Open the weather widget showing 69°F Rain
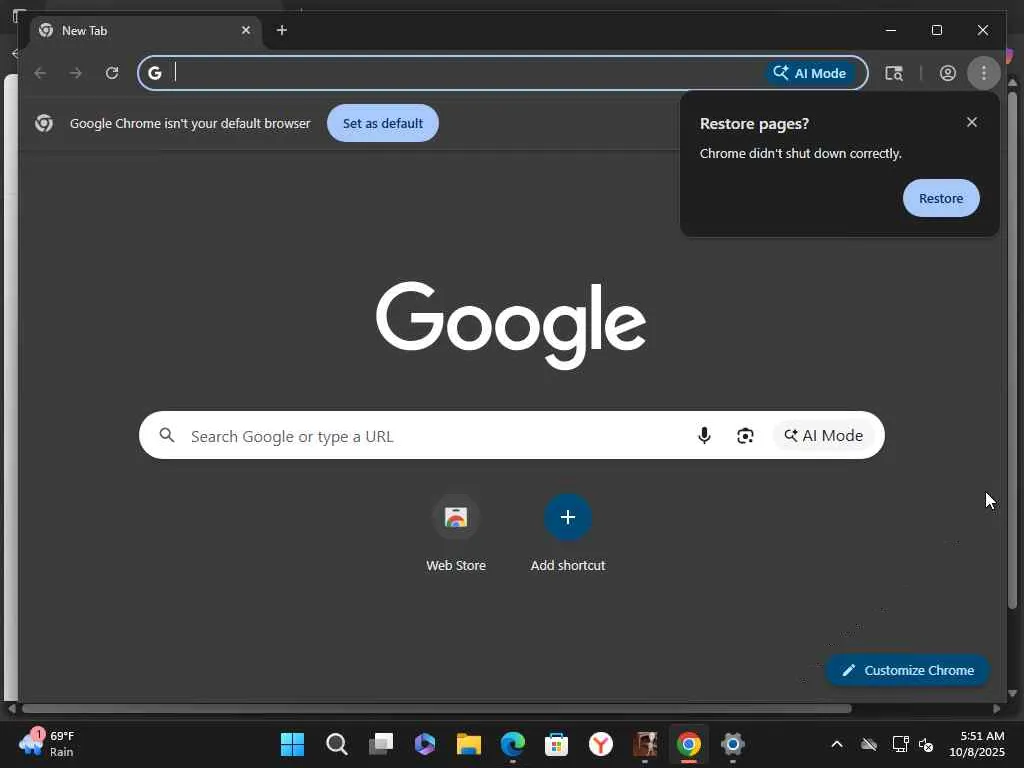 coord(47,744)
